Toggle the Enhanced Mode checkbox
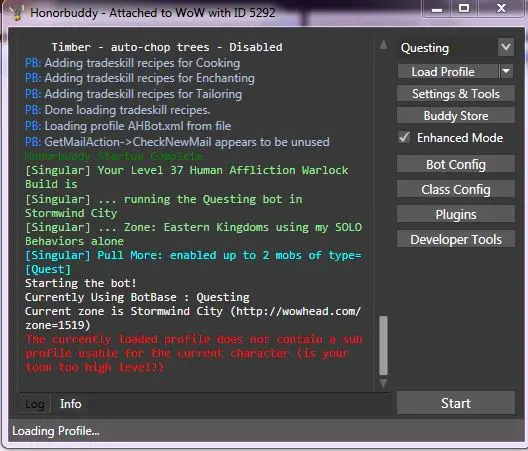This screenshot has height=451, width=528. tap(404, 137)
